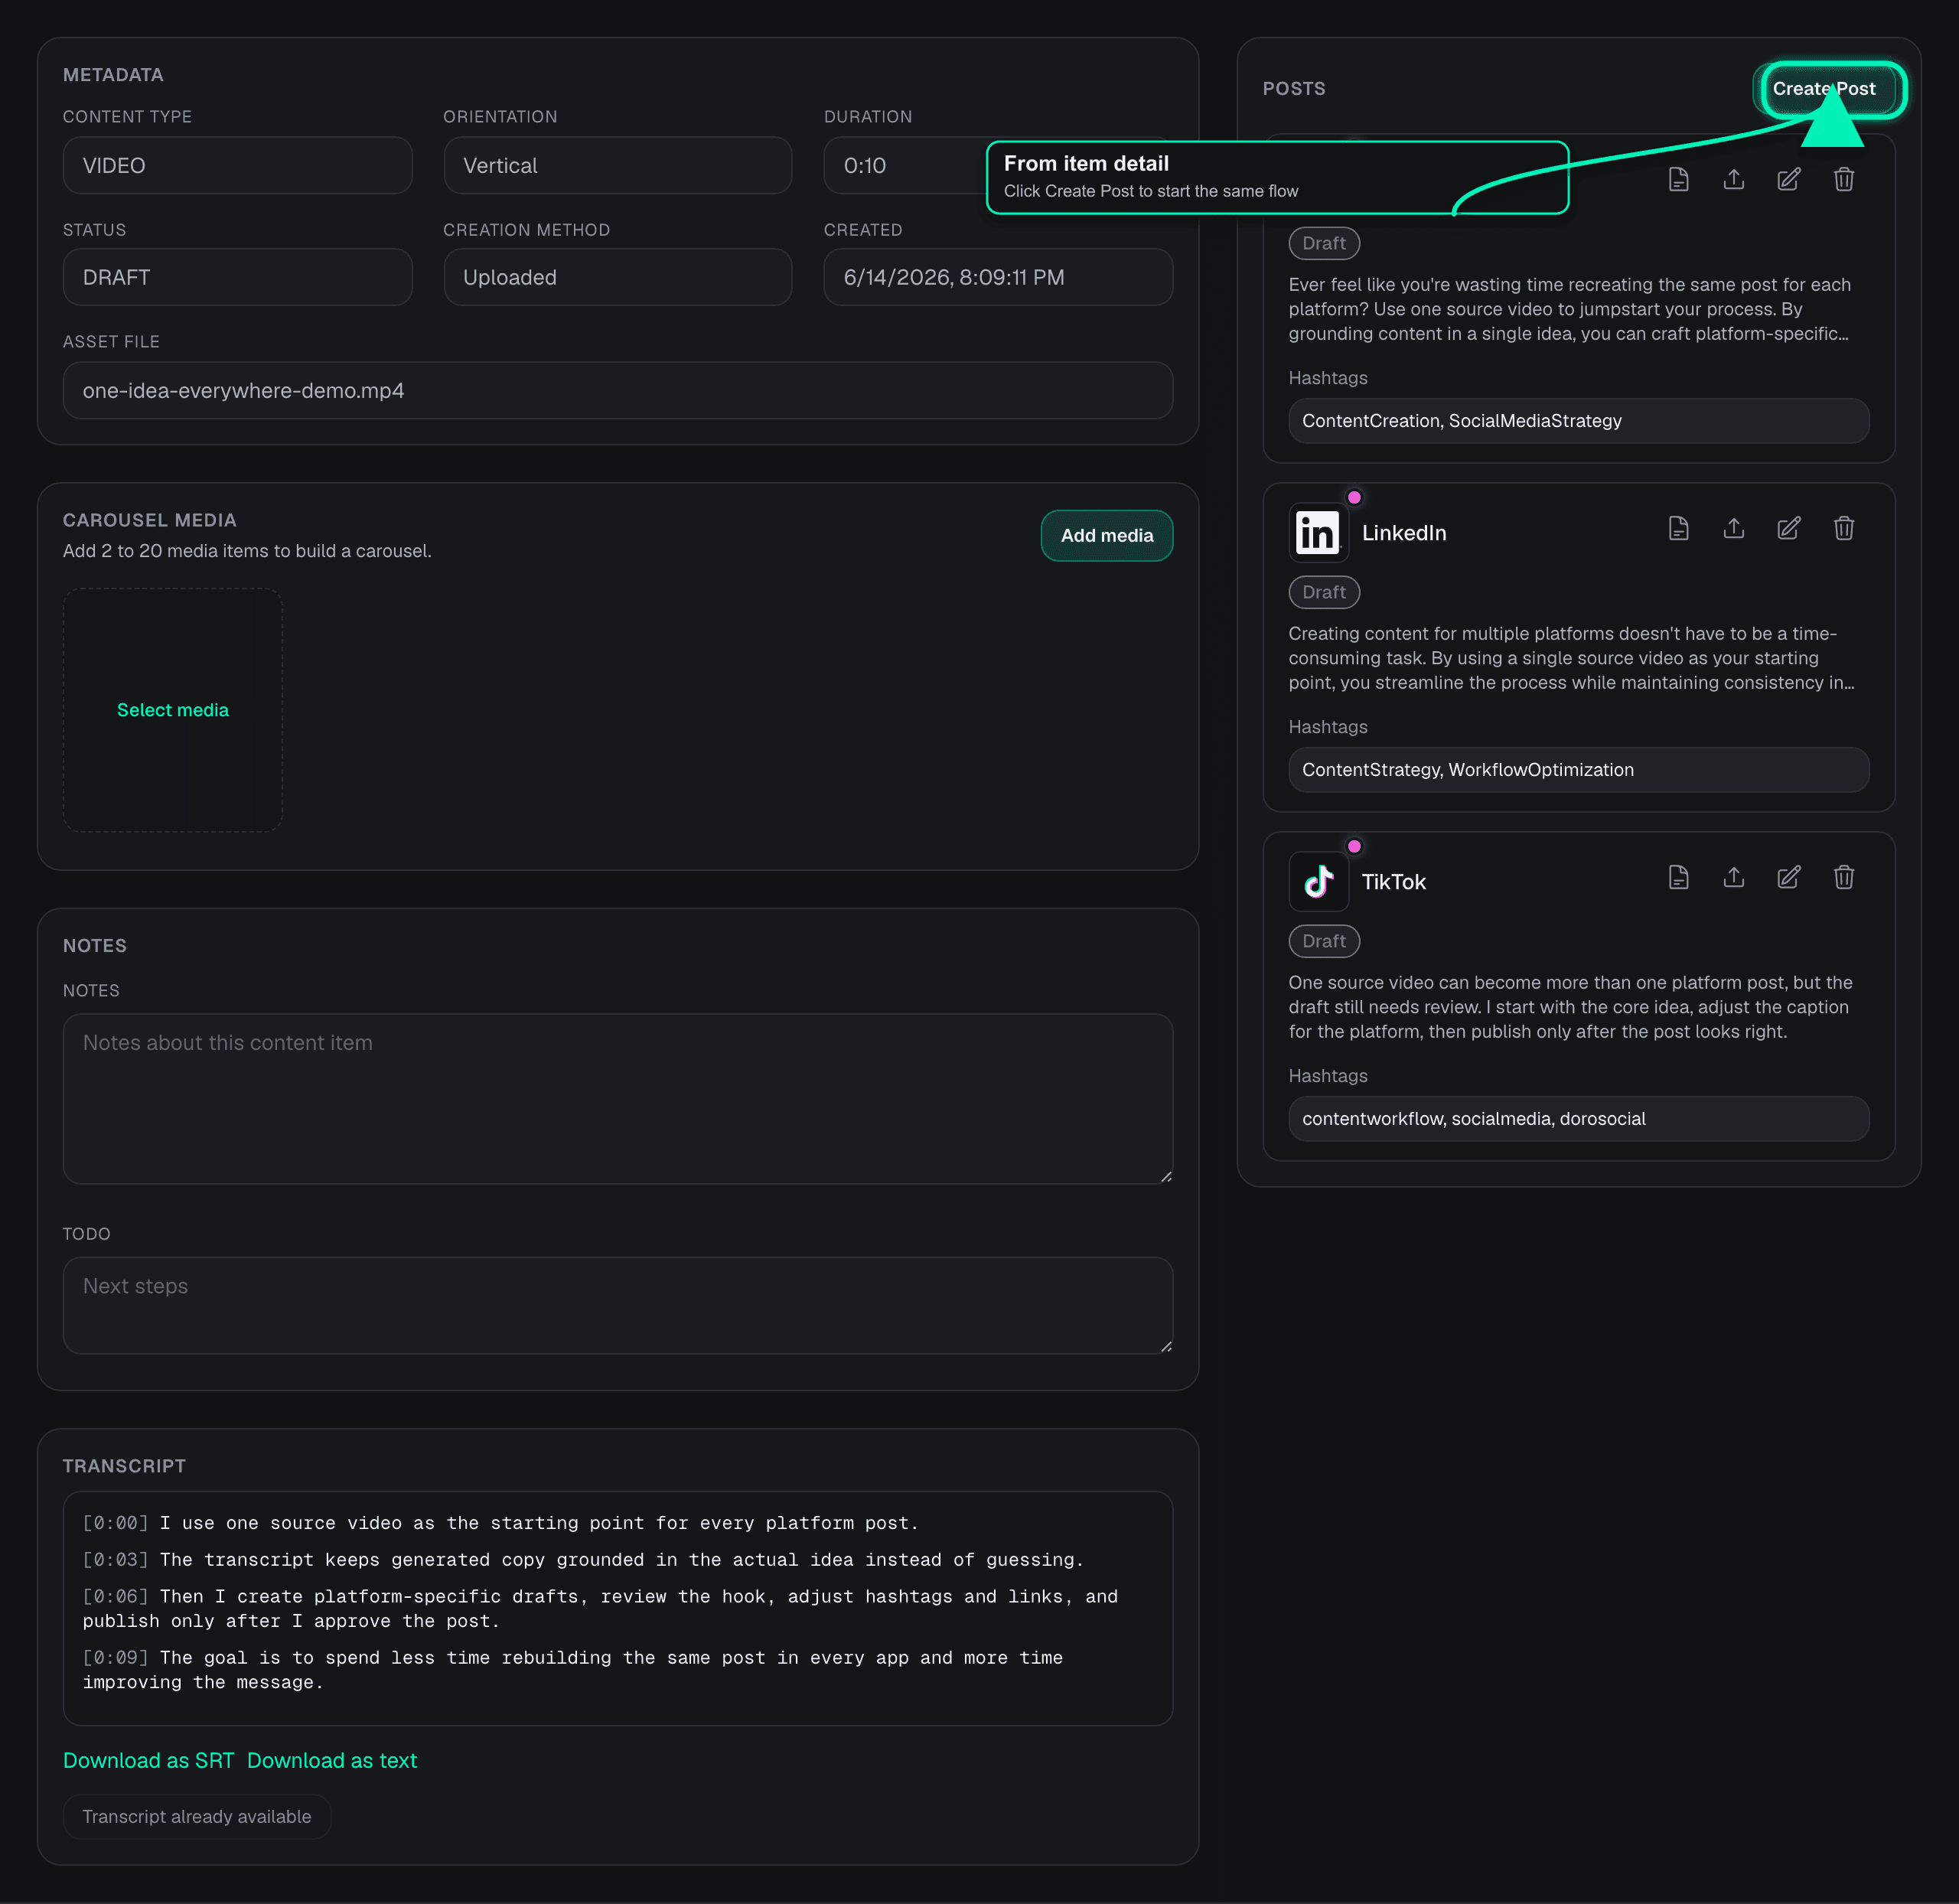1959x1904 pixels.
Task: Edit the LinkedIn post with the pencil icon
Action: pos(1788,528)
